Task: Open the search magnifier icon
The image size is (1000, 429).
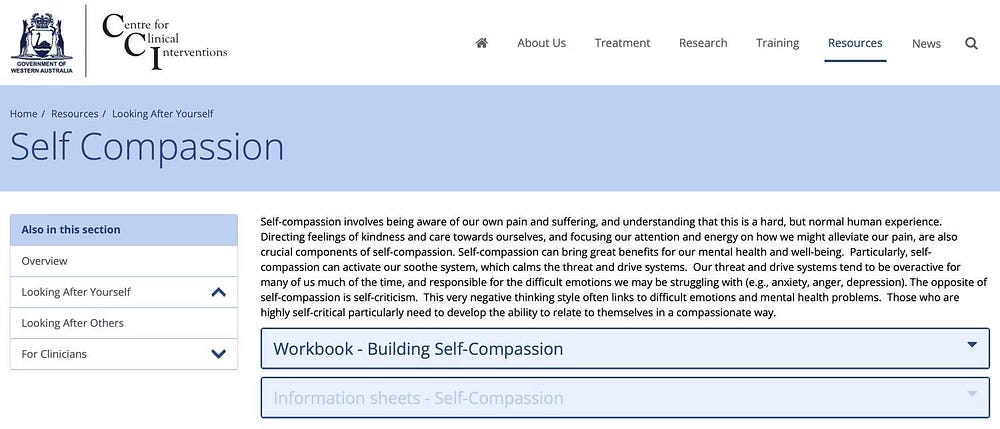Action: 971,43
